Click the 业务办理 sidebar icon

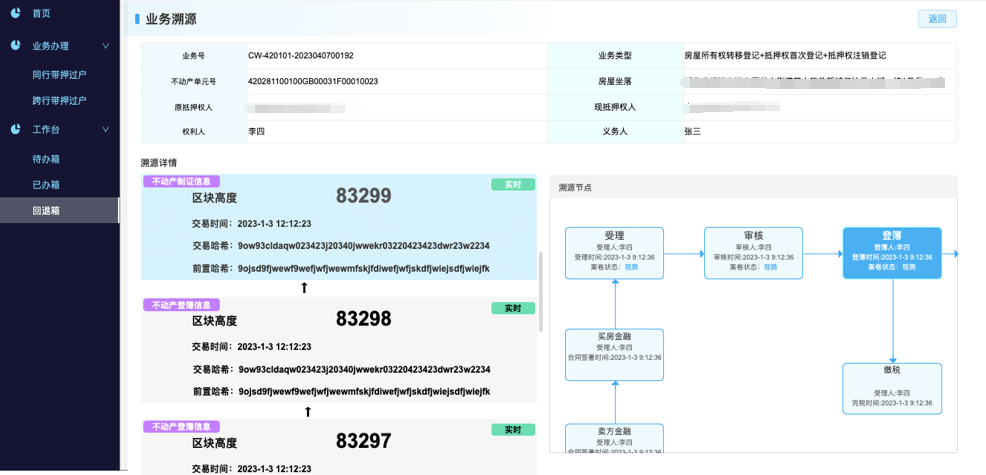point(16,46)
